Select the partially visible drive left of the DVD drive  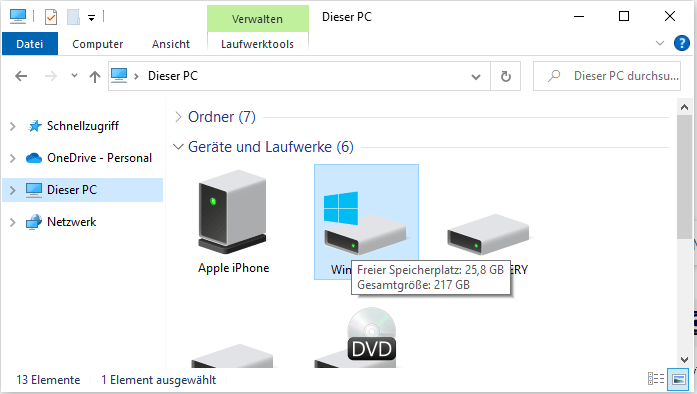point(232,356)
